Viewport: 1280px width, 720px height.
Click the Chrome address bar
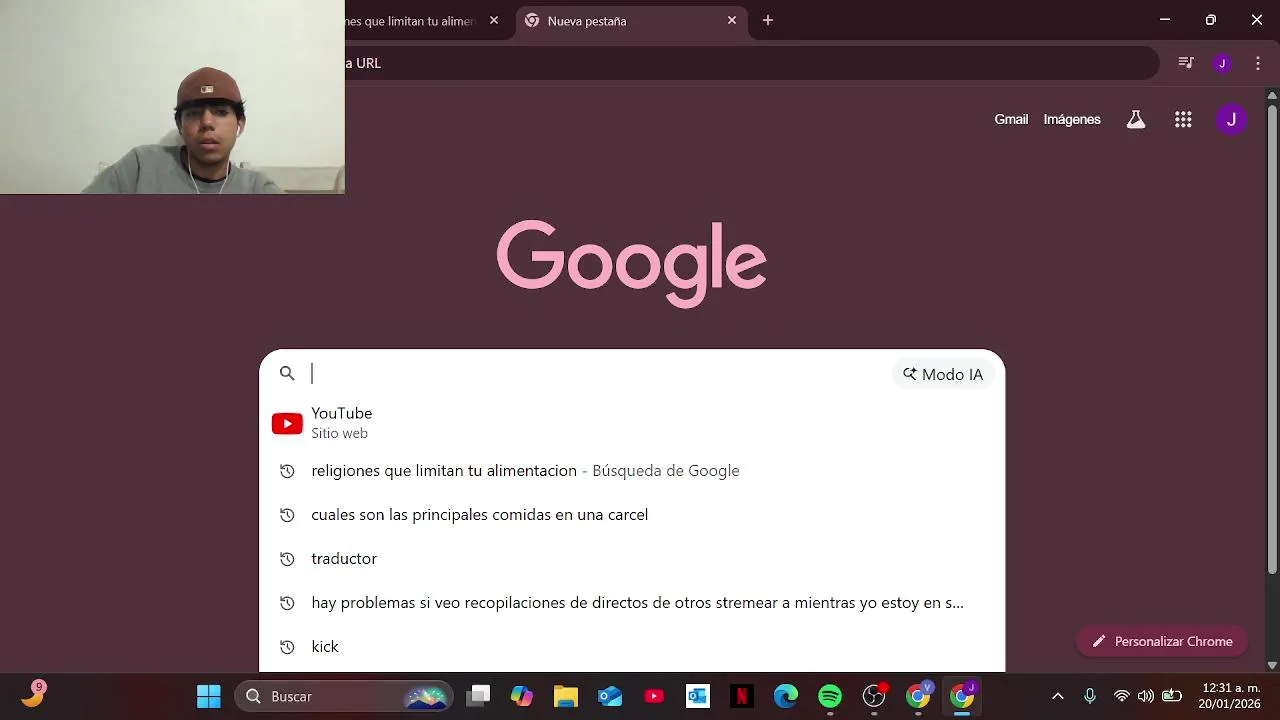click(750, 63)
